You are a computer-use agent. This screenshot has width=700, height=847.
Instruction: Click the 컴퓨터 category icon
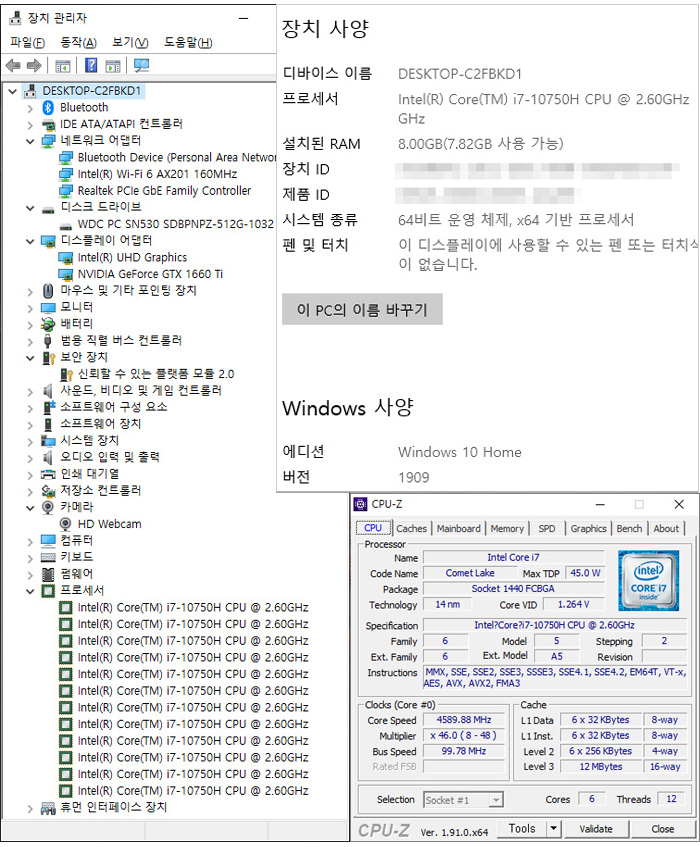[48, 541]
